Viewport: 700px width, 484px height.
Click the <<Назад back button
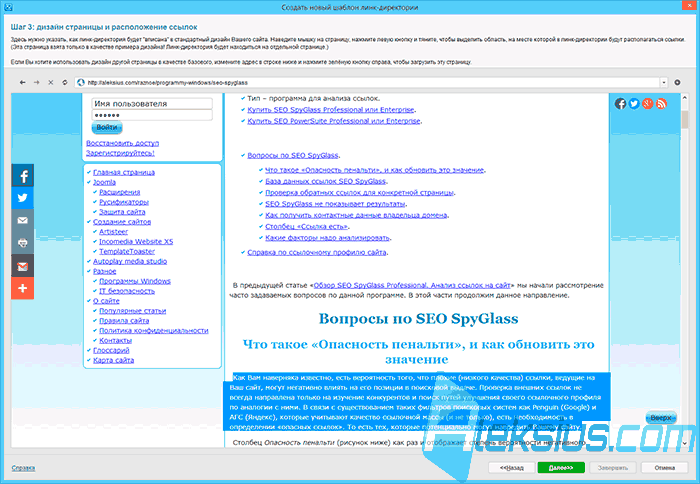click(x=512, y=468)
